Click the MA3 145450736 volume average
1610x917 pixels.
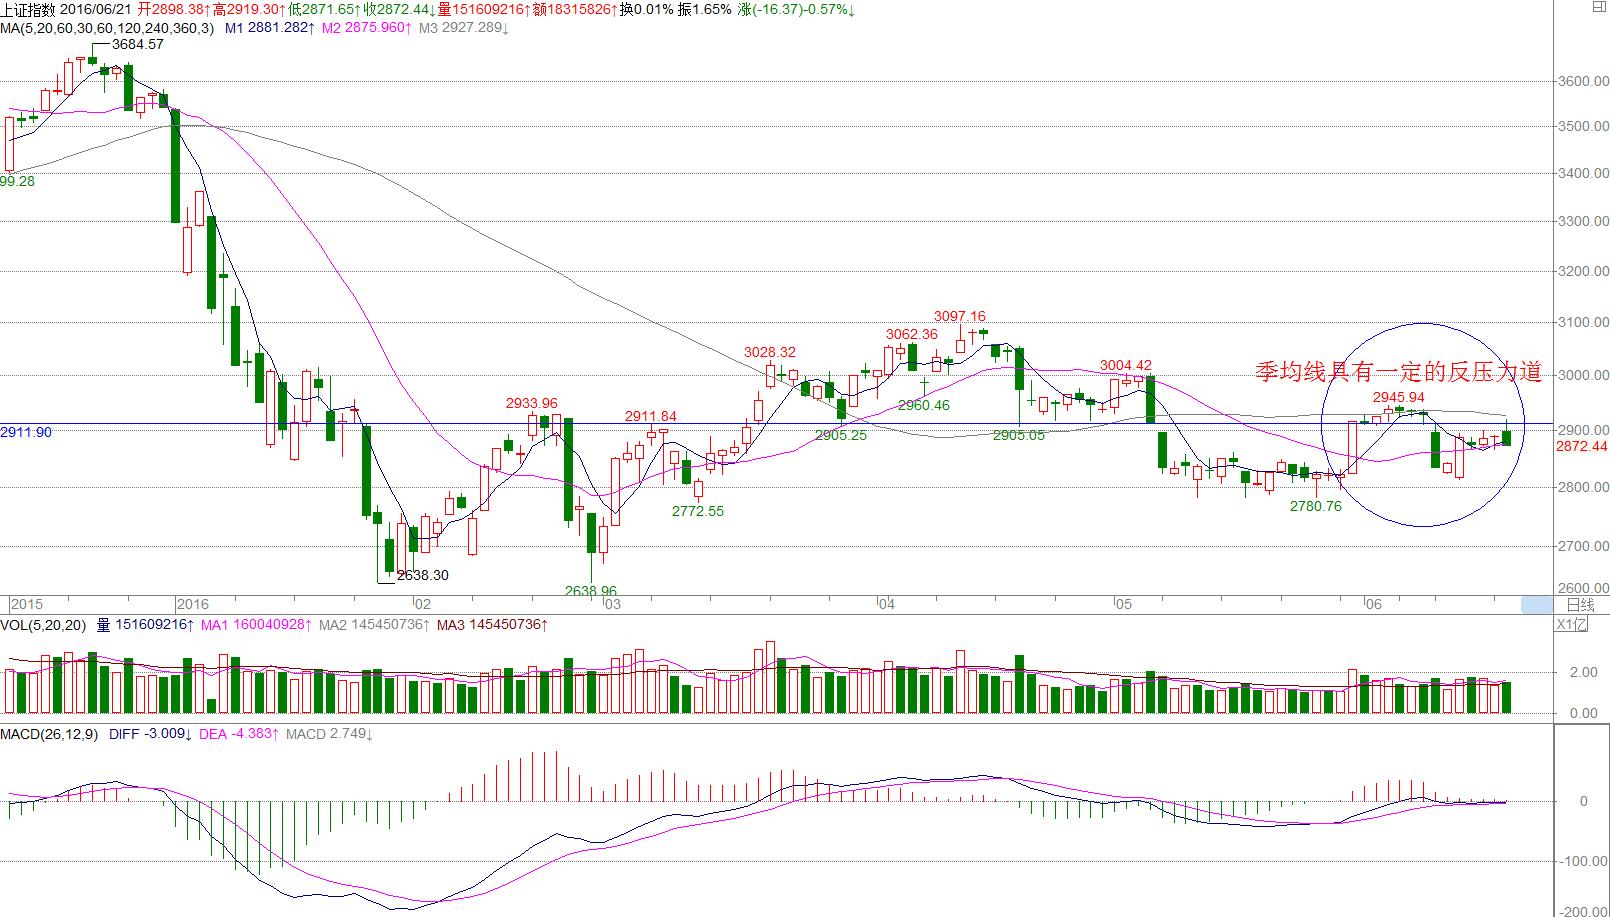492,625
